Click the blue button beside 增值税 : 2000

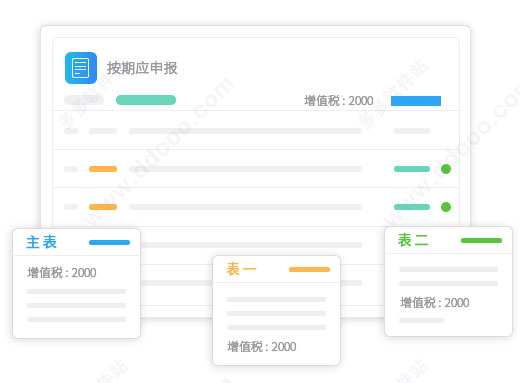click(416, 101)
